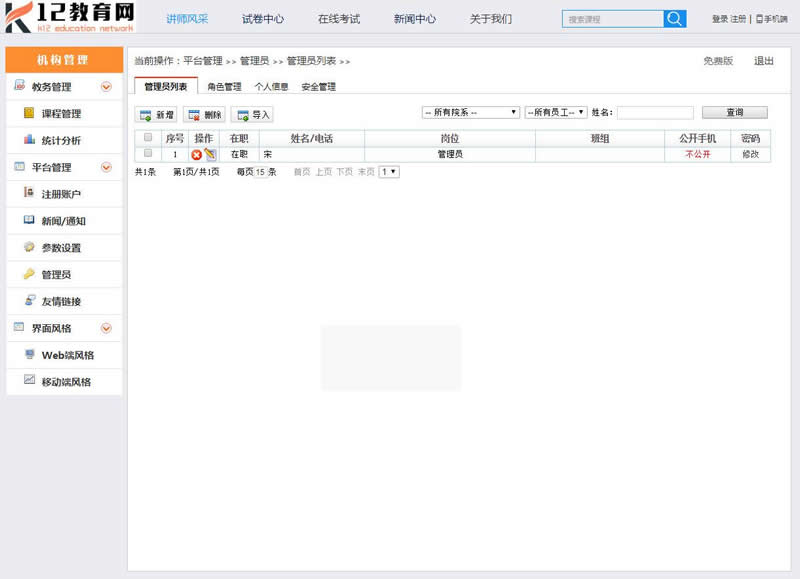The height and width of the screenshot is (579, 800).
Task: Collapse the 界面风格 section arrow
Action: pyautogui.click(x=106, y=328)
